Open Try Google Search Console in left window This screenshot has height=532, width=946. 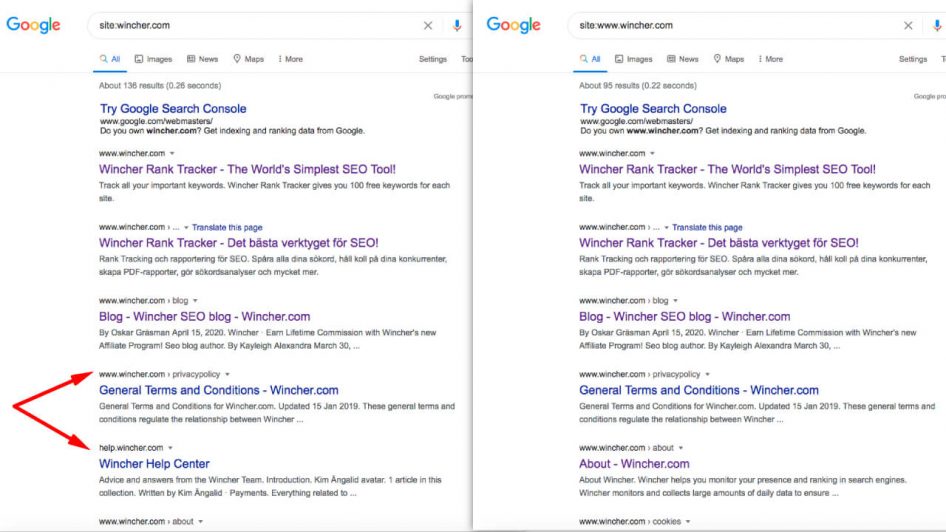(173, 109)
